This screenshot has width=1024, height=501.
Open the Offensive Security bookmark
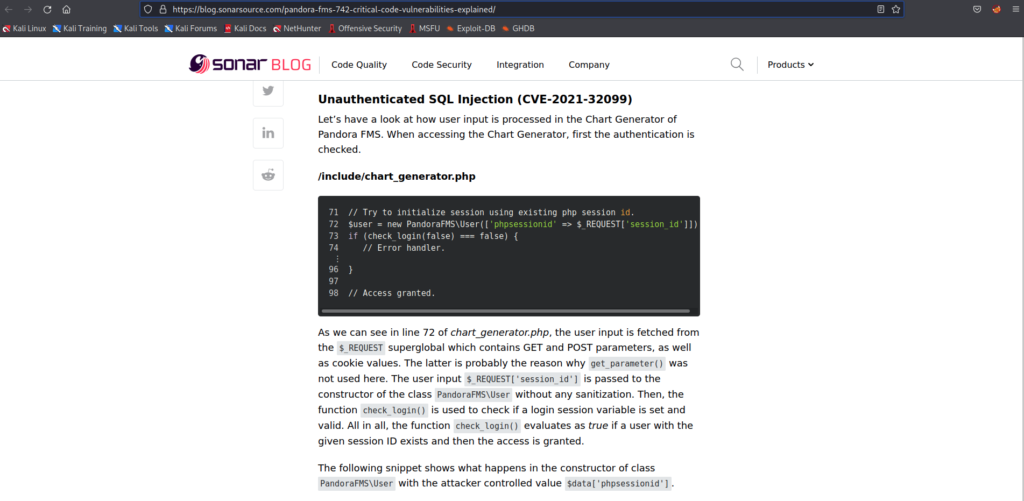[x=365, y=28]
